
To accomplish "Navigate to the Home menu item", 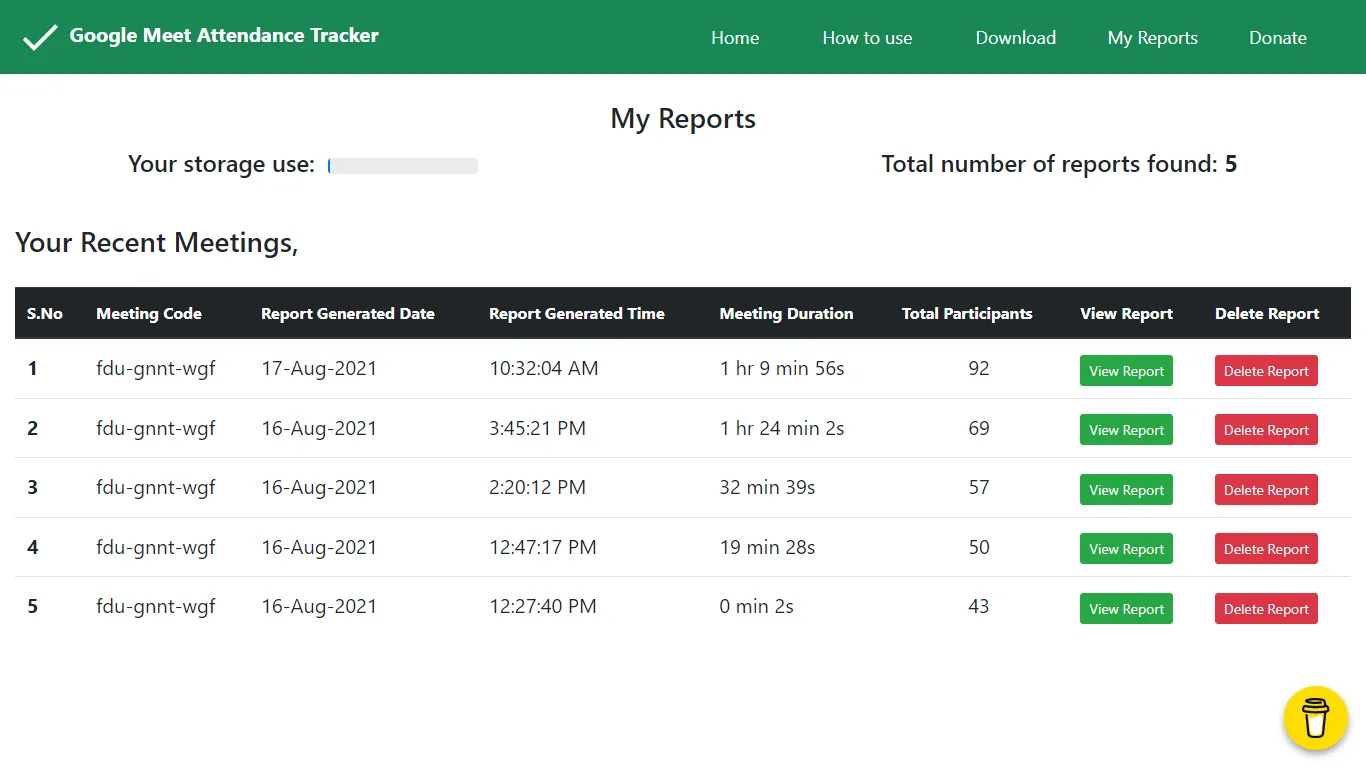I will [x=735, y=37].
